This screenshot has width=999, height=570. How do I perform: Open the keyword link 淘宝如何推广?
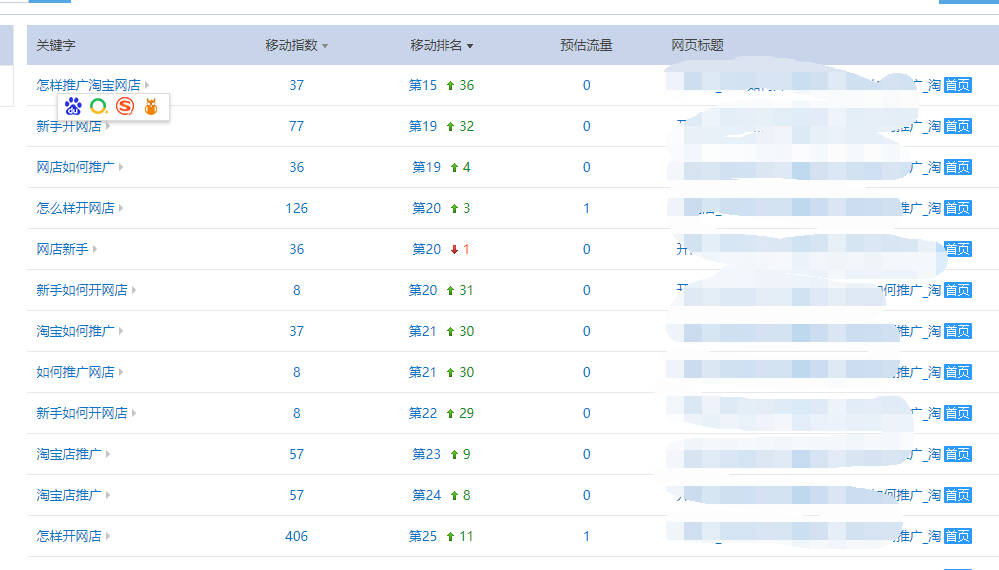[x=75, y=331]
